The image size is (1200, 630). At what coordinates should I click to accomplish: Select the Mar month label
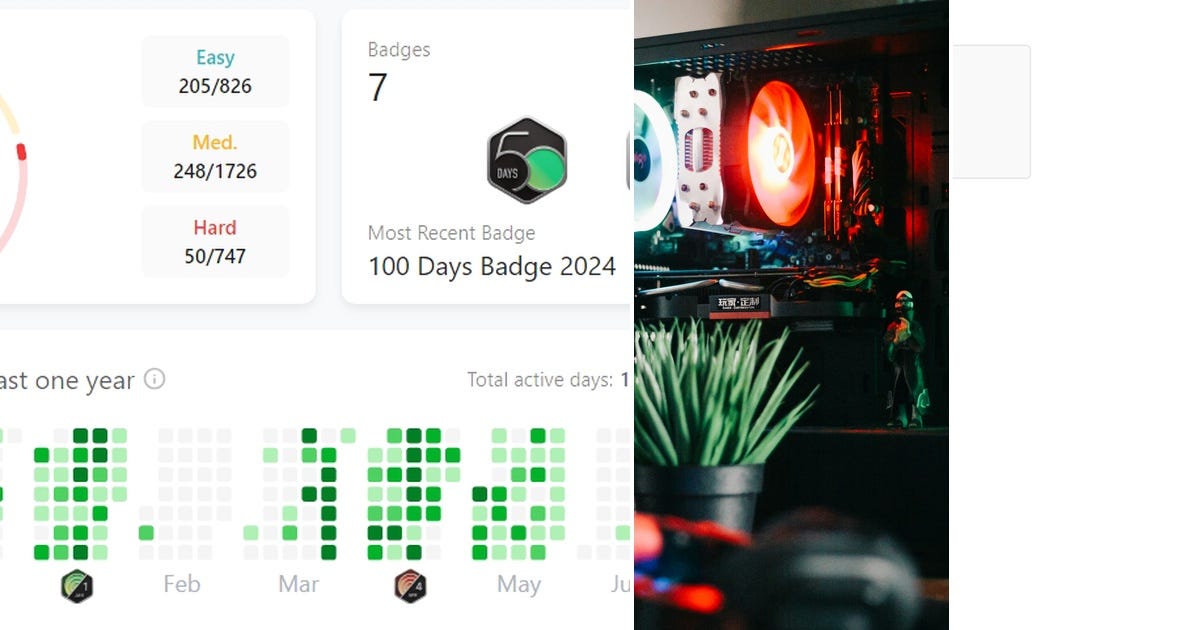point(298,584)
